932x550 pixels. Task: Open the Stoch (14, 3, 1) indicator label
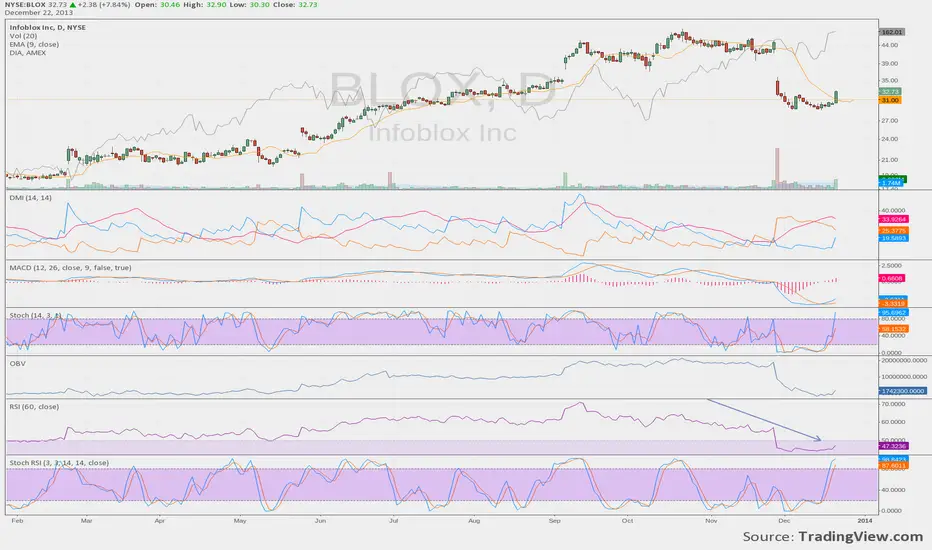[x=35, y=315]
